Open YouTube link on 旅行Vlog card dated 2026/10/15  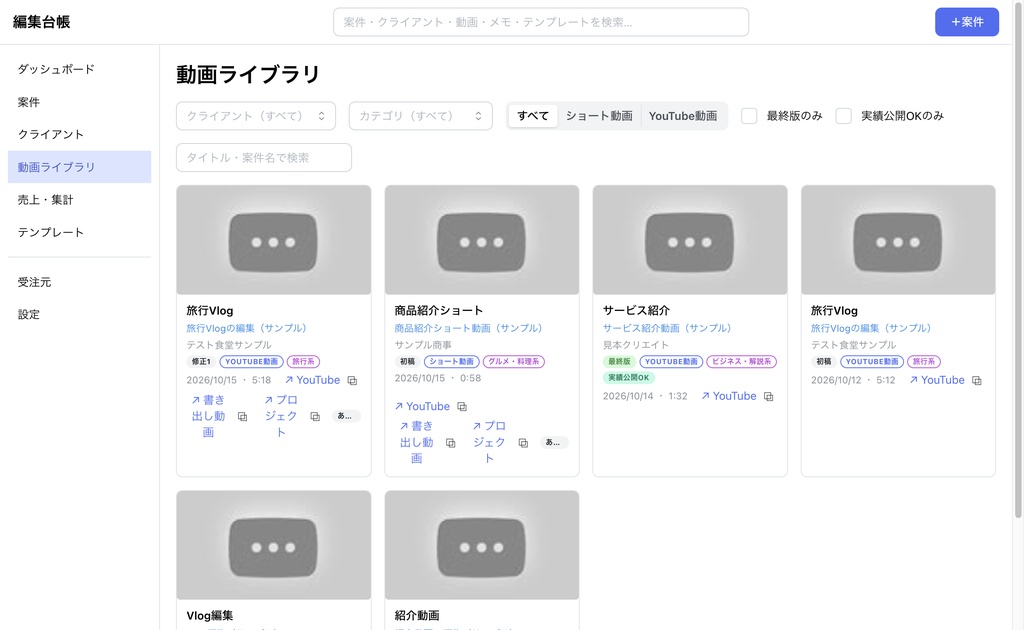[312, 380]
